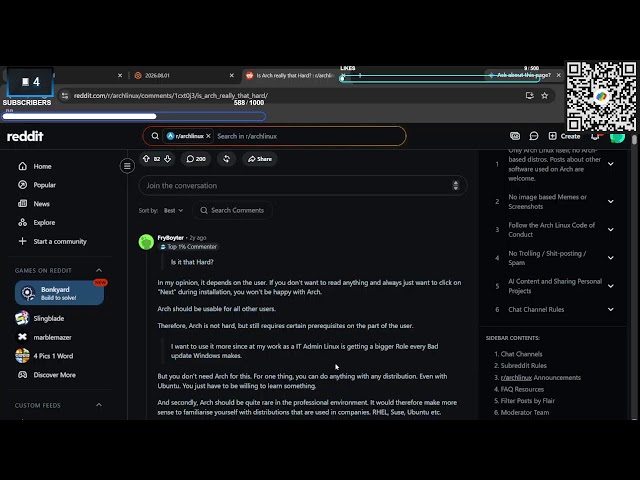Image resolution: width=640 pixels, height=480 pixels.
Task: Collapse the left navigation with hamburger button
Action: click(127, 166)
